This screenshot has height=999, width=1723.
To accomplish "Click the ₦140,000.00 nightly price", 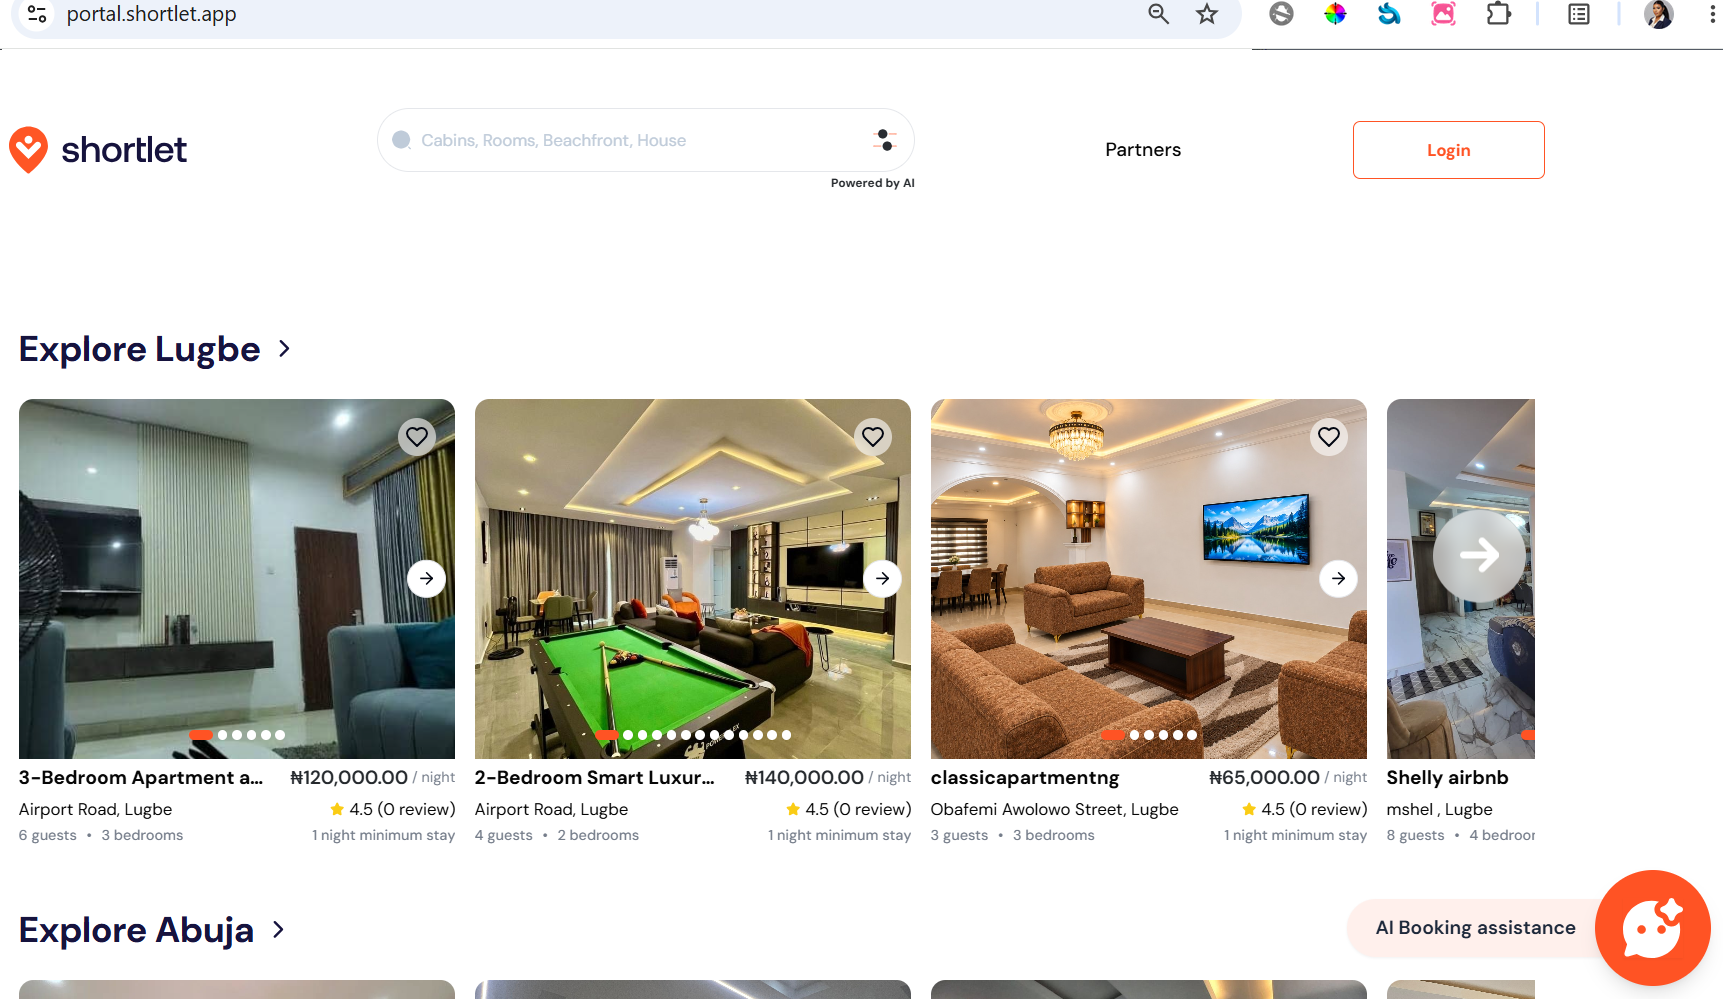I will coord(804,778).
